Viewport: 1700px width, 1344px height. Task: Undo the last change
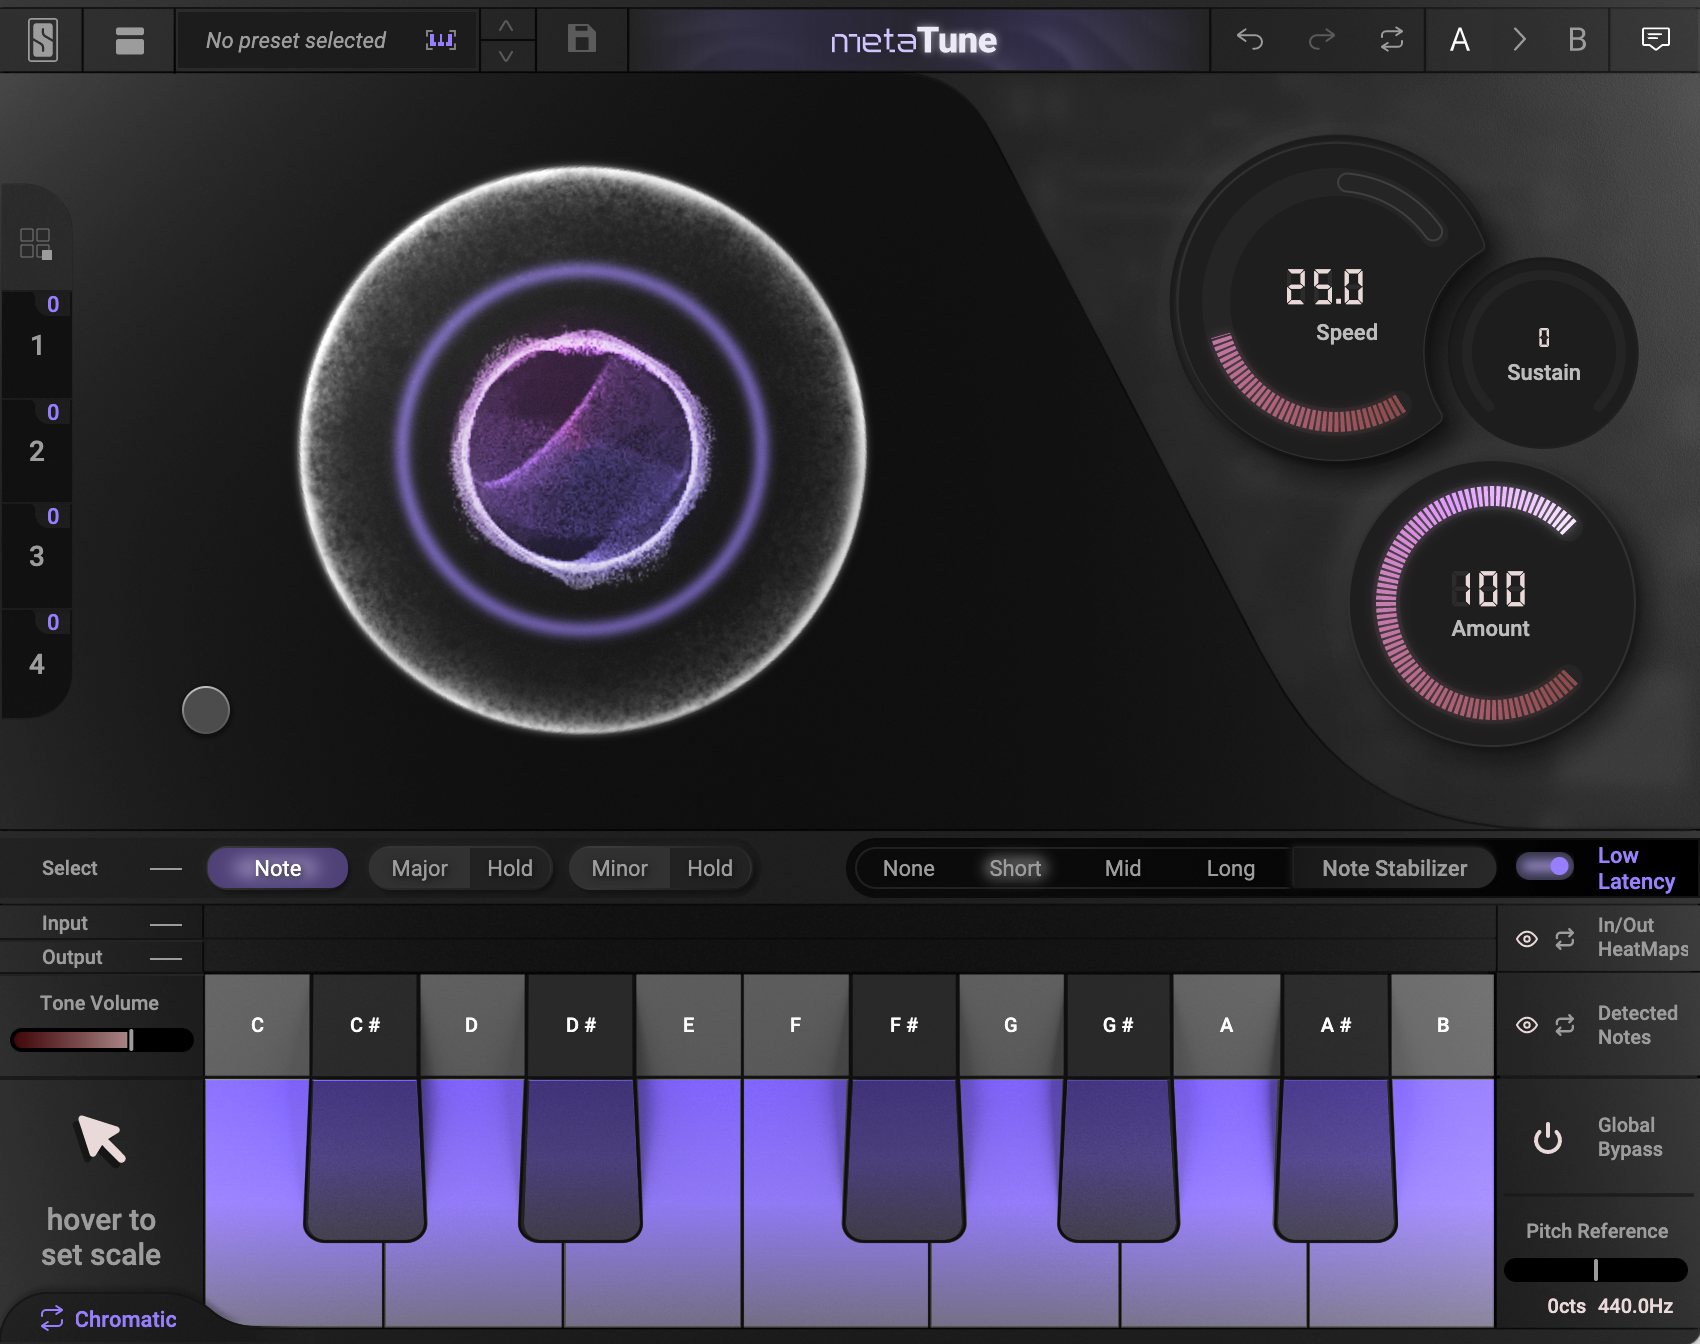(x=1250, y=39)
